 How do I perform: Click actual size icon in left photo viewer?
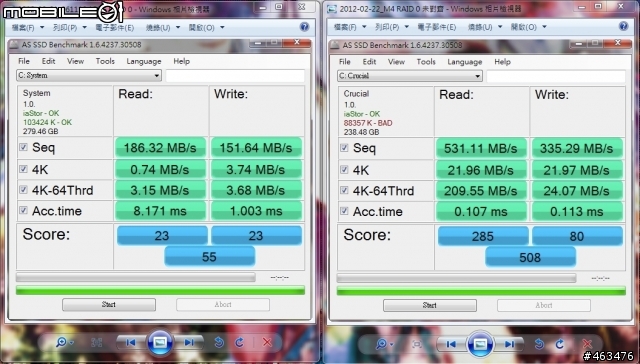[97, 342]
